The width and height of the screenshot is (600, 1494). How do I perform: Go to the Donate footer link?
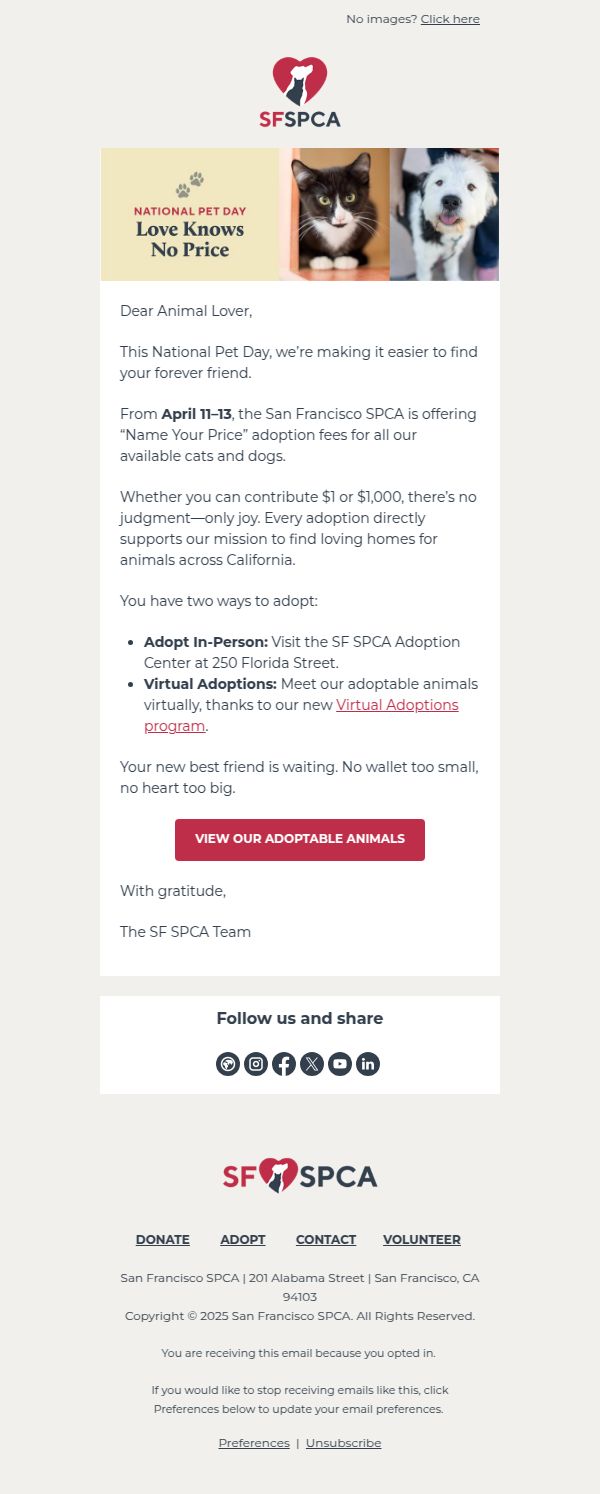click(x=163, y=1239)
